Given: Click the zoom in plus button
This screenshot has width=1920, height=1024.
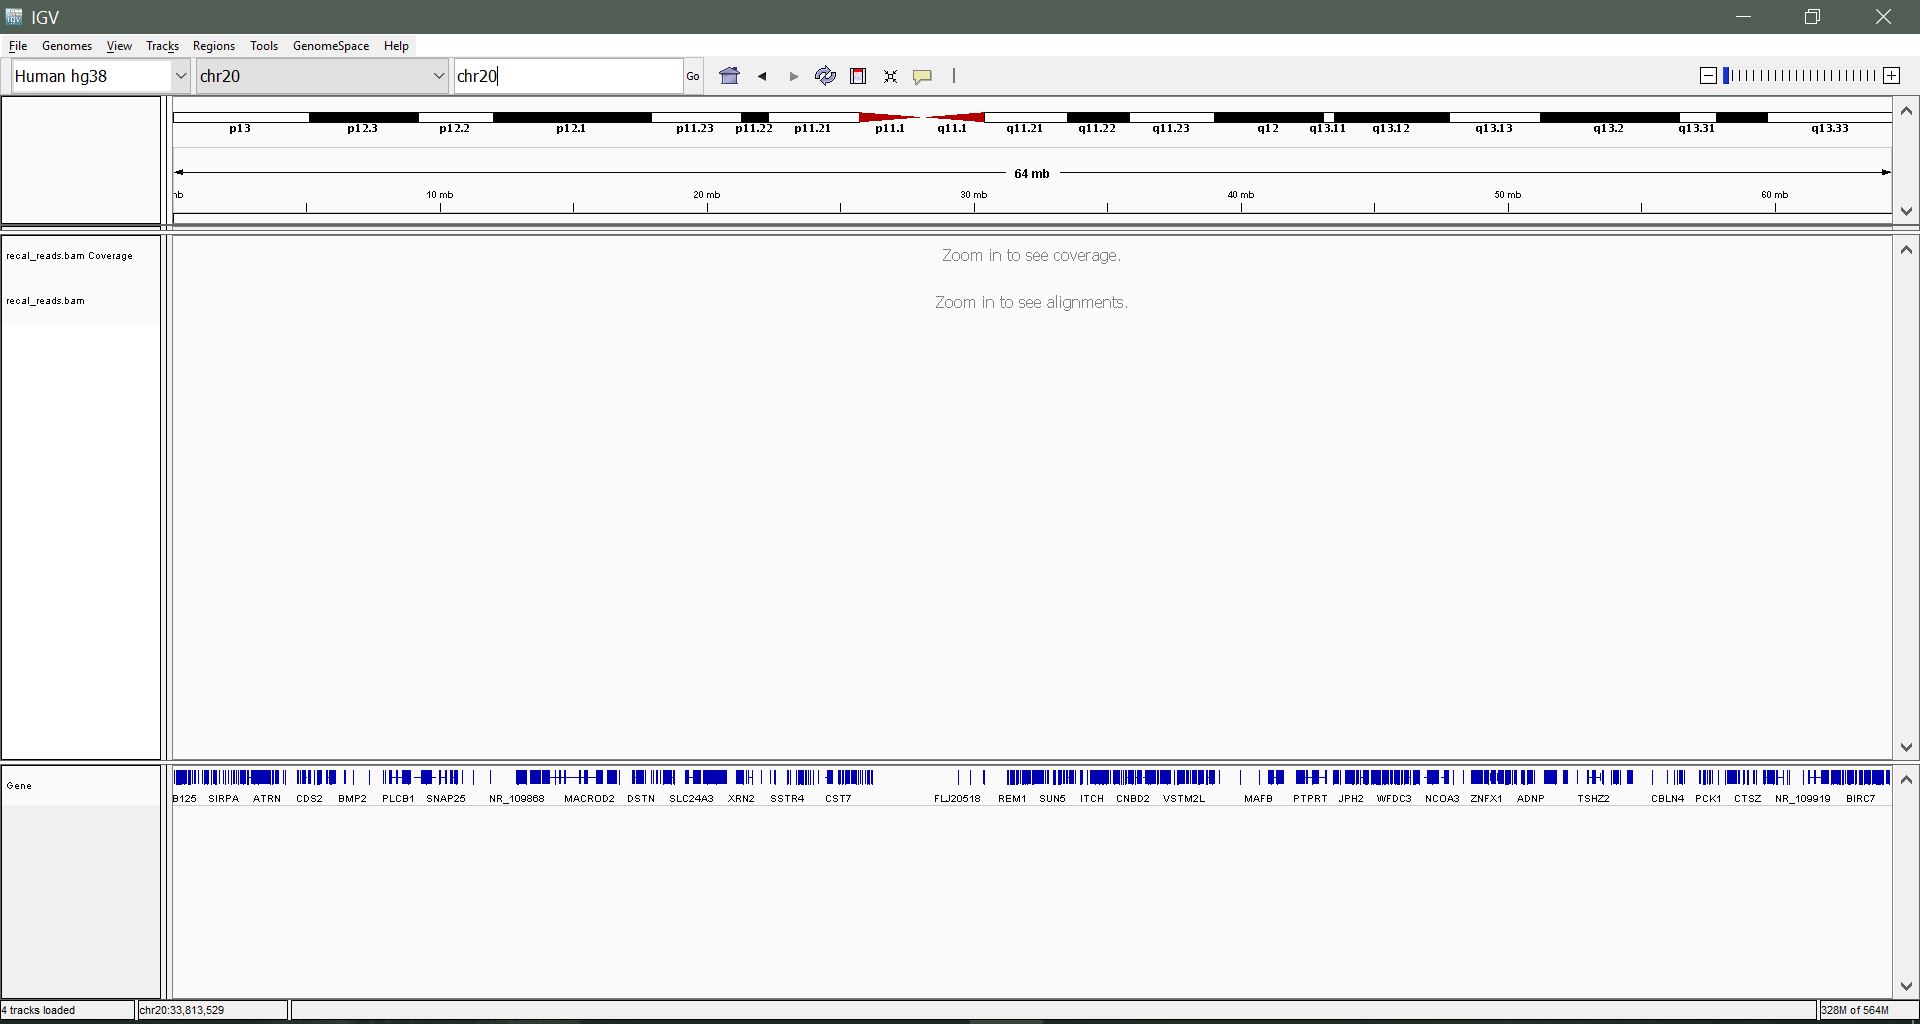Looking at the screenshot, I should tap(1891, 76).
